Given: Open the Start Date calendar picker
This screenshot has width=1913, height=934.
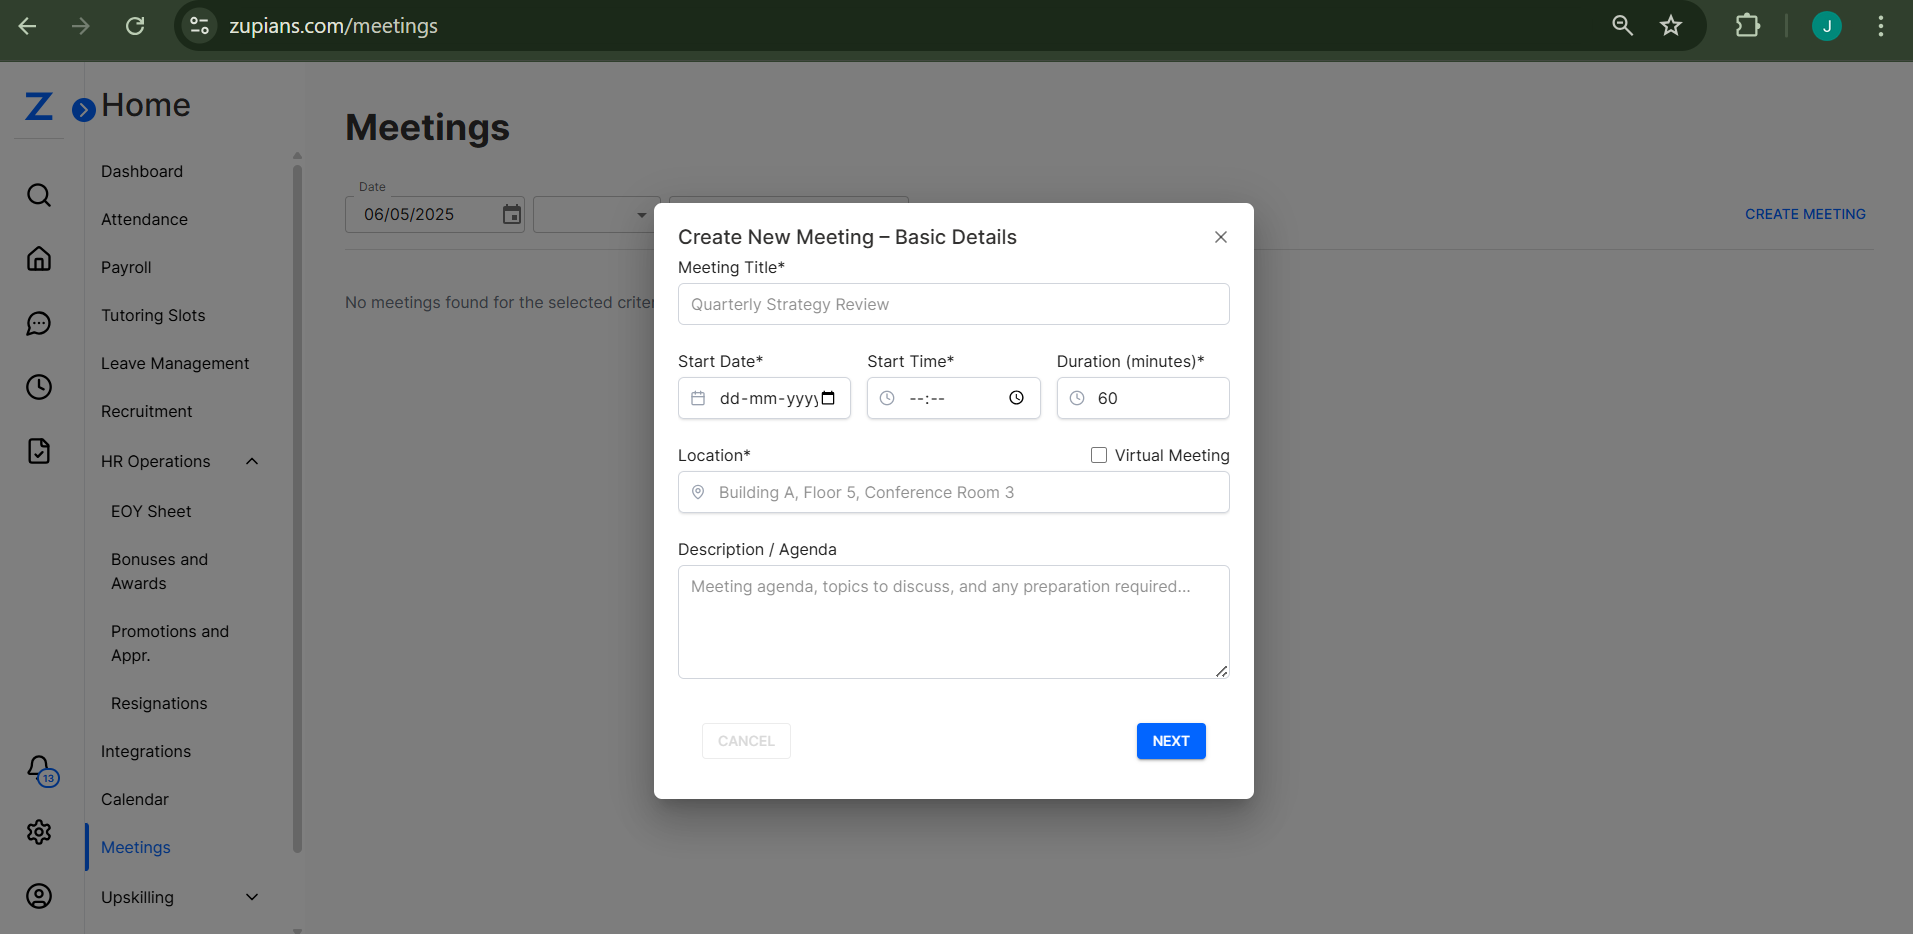Looking at the screenshot, I should (x=828, y=397).
